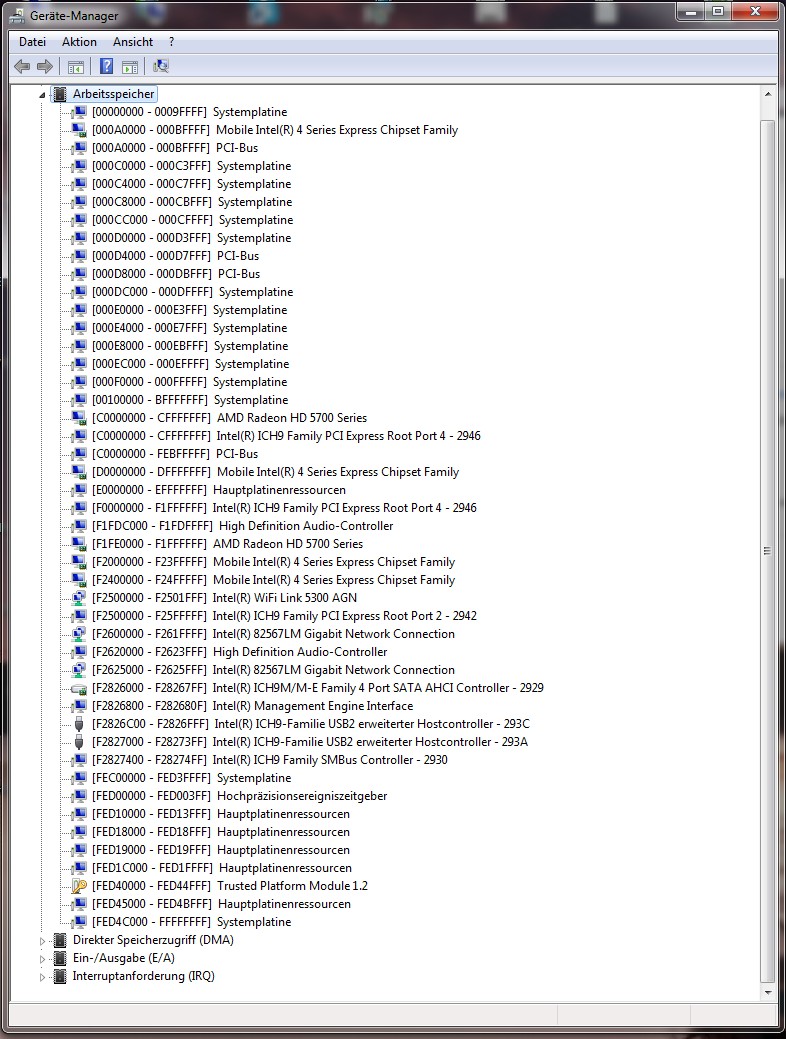Click the Back arrow toolbar icon
This screenshot has width=786, height=1039.
point(22,66)
